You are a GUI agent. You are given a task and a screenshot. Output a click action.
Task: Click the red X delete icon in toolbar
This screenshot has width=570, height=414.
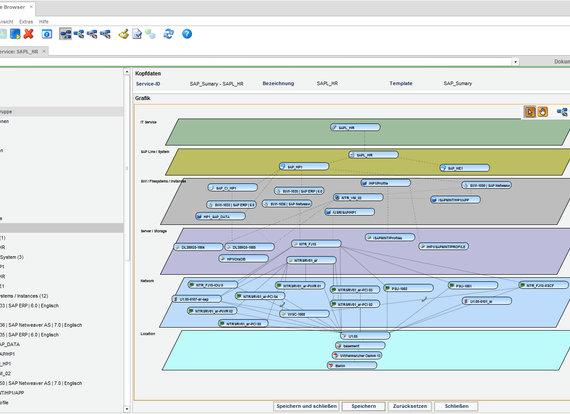pos(28,34)
